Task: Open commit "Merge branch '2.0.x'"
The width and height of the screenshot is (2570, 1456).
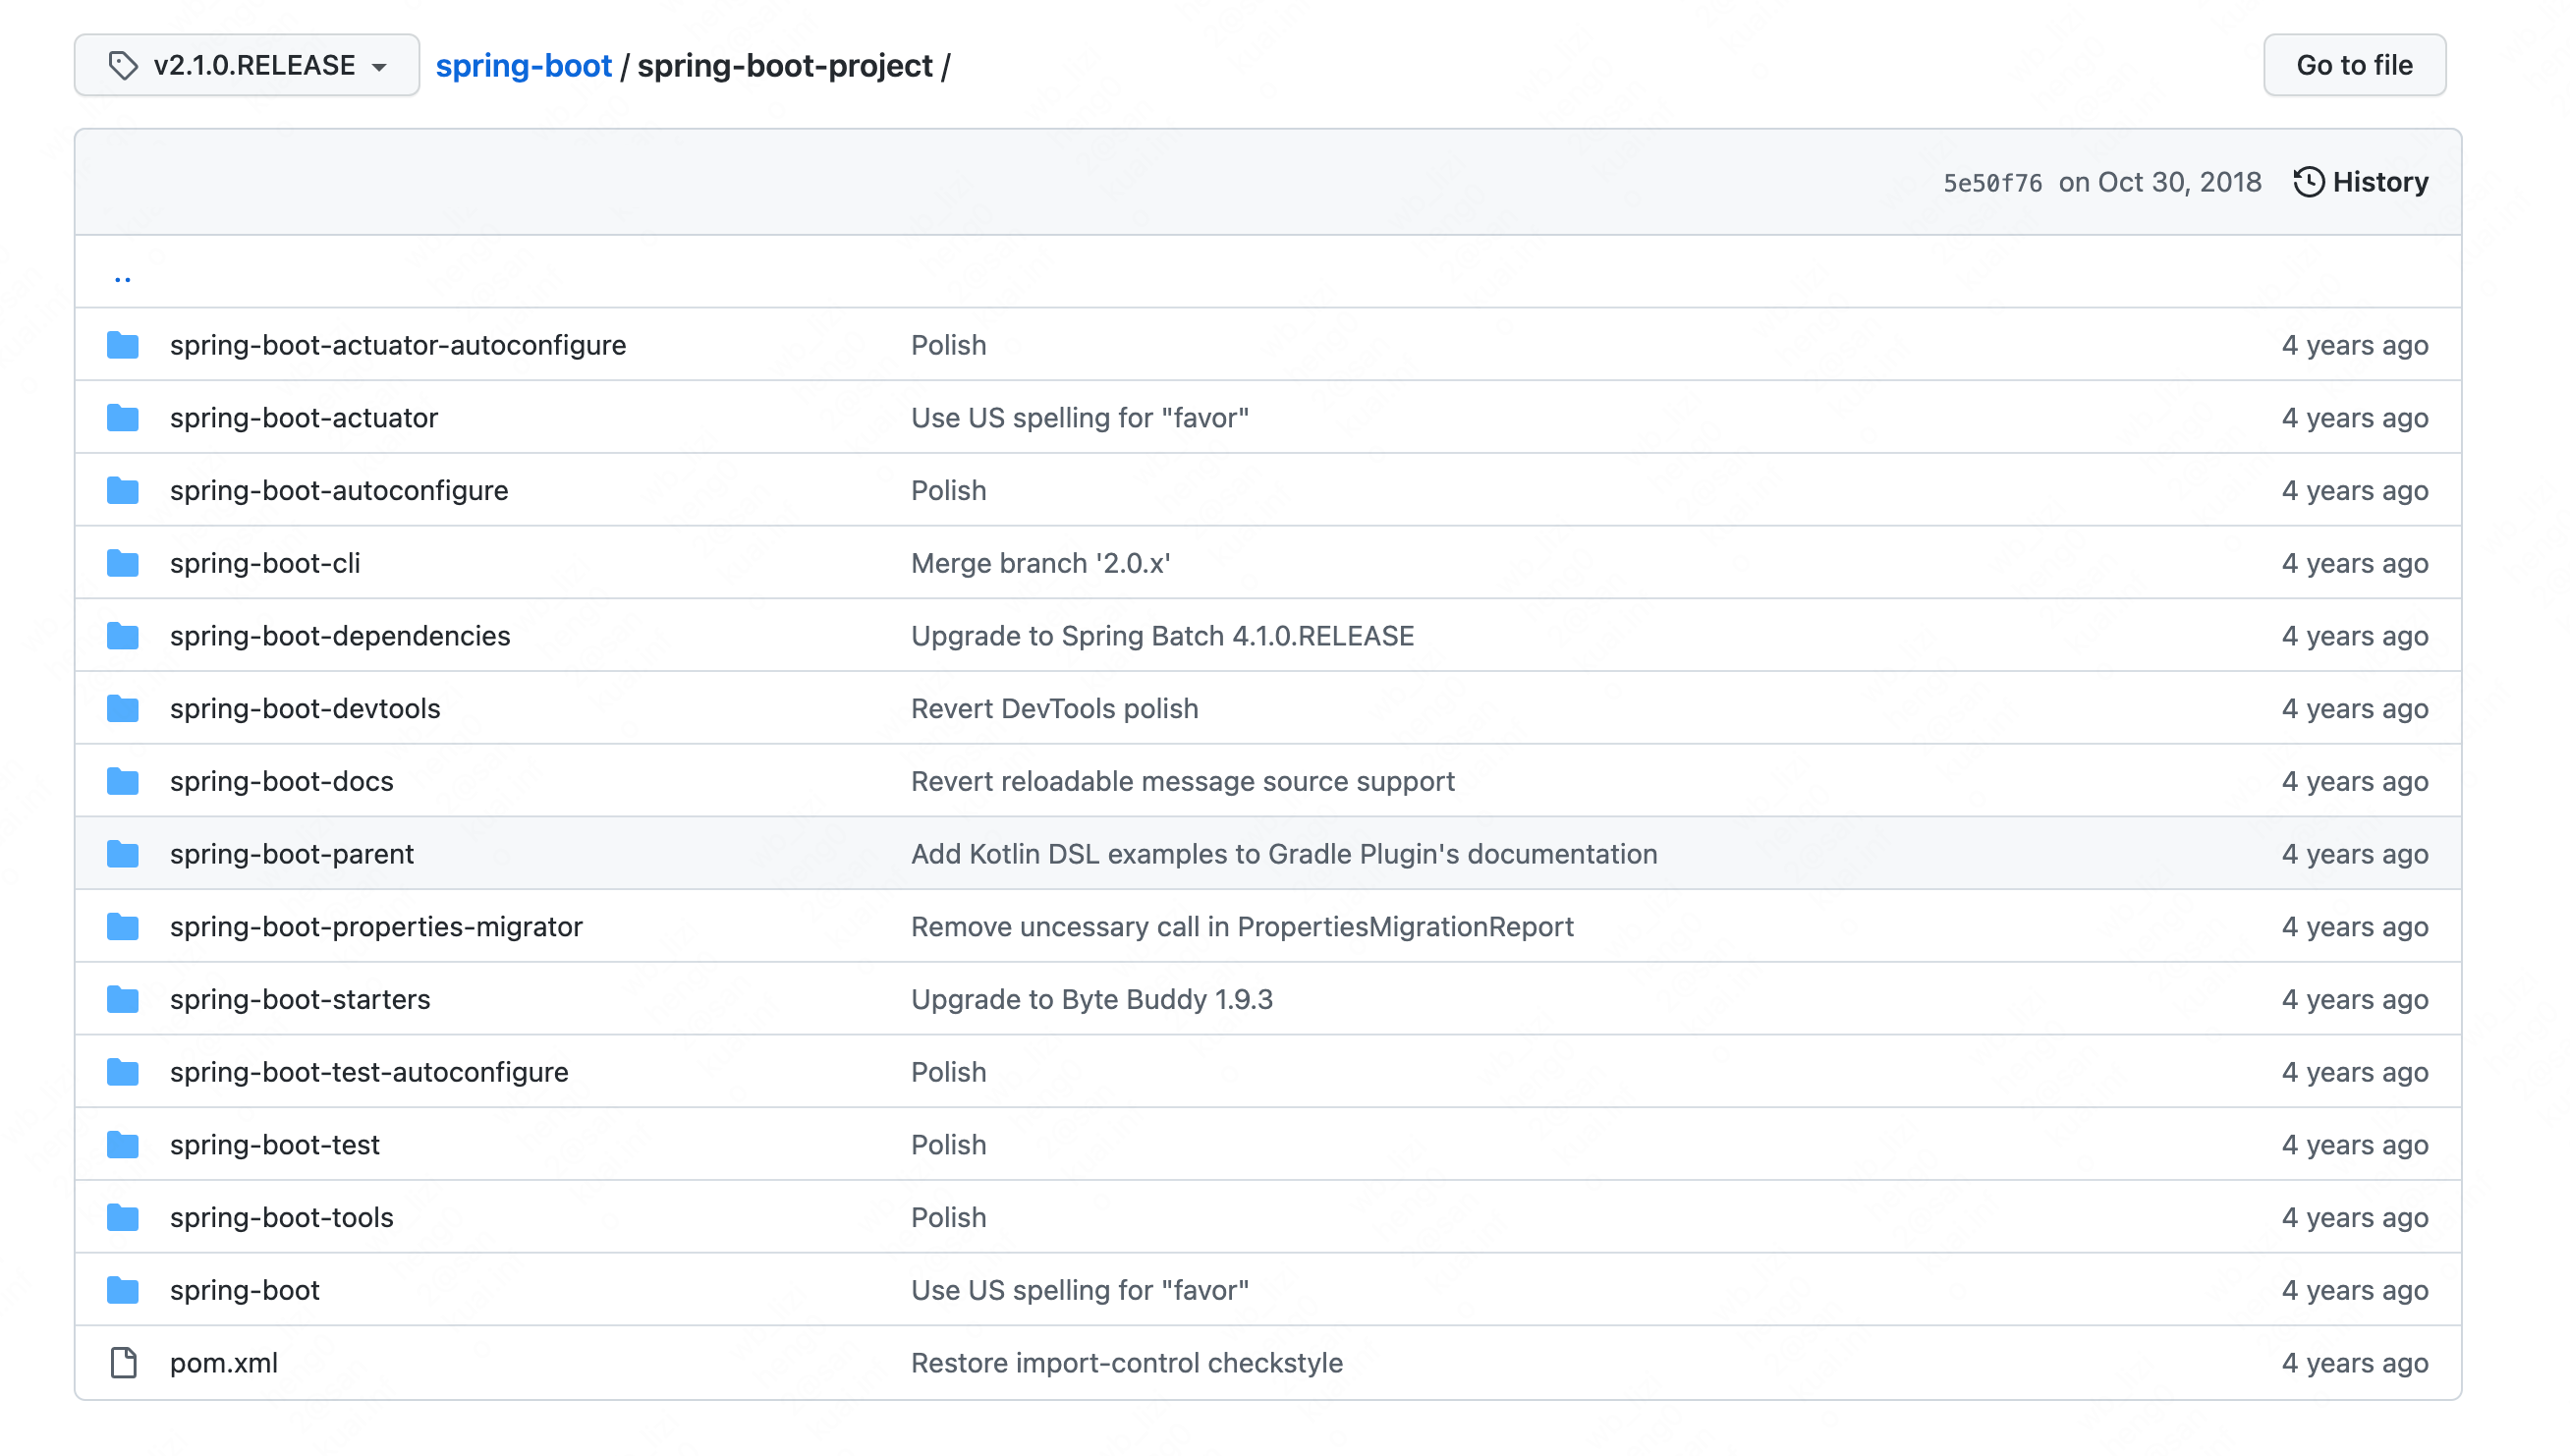Action: tap(1040, 563)
